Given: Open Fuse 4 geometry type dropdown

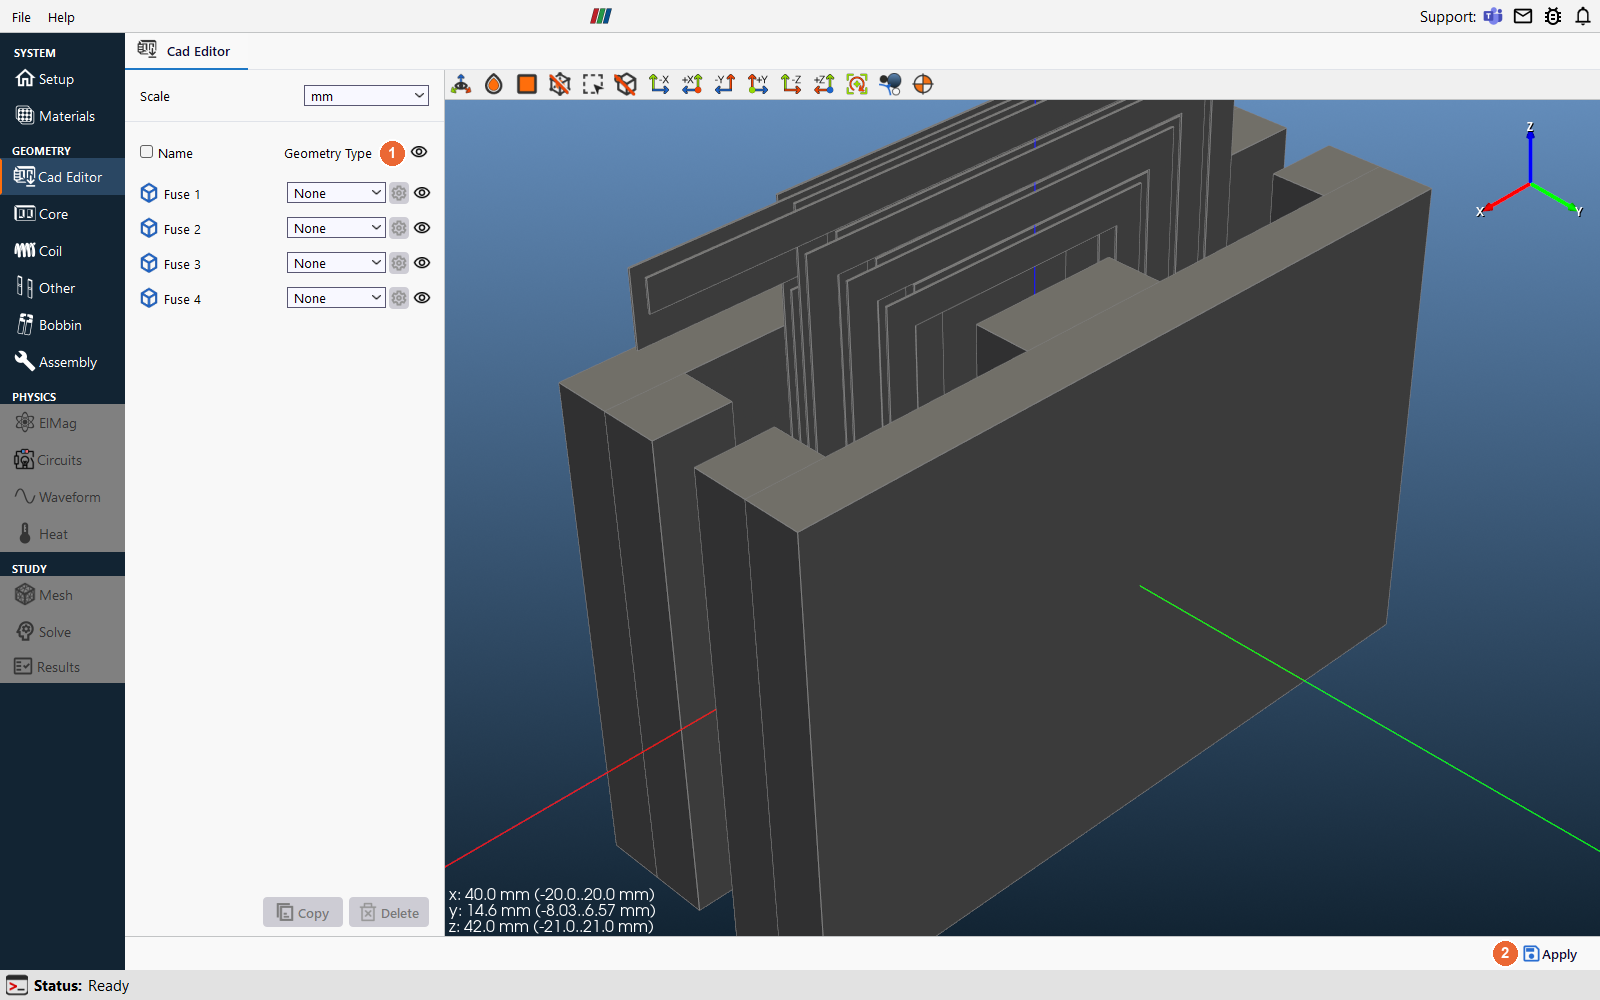Looking at the screenshot, I should tap(336, 298).
